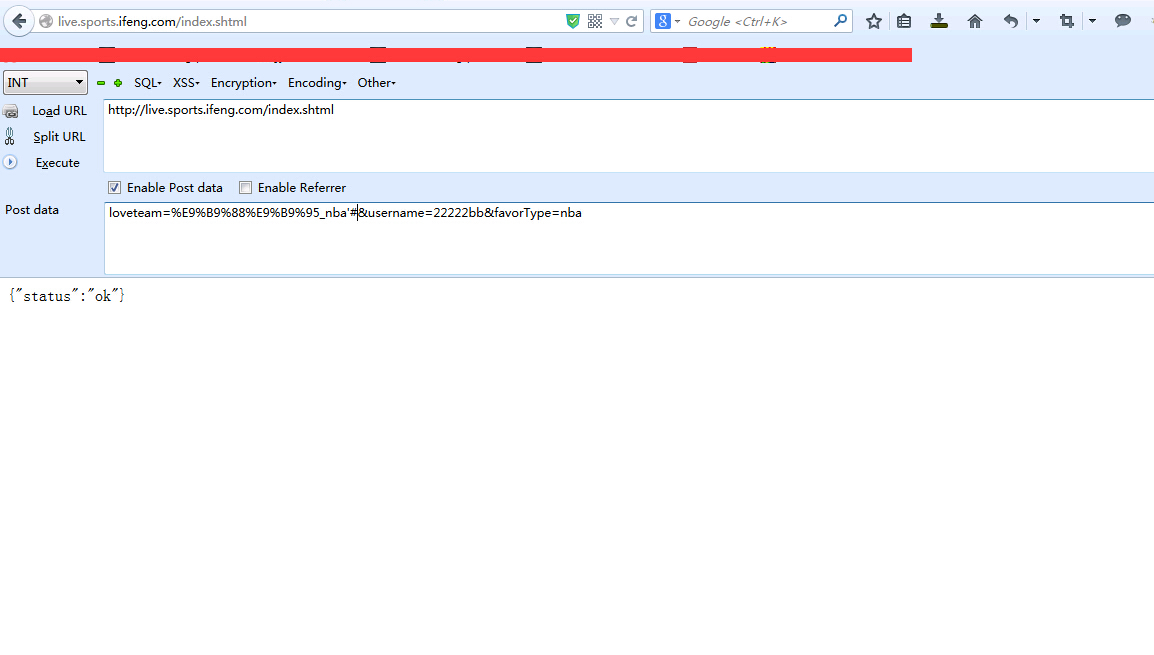Toggle the Enable Referrer checkbox

pyautogui.click(x=245, y=188)
